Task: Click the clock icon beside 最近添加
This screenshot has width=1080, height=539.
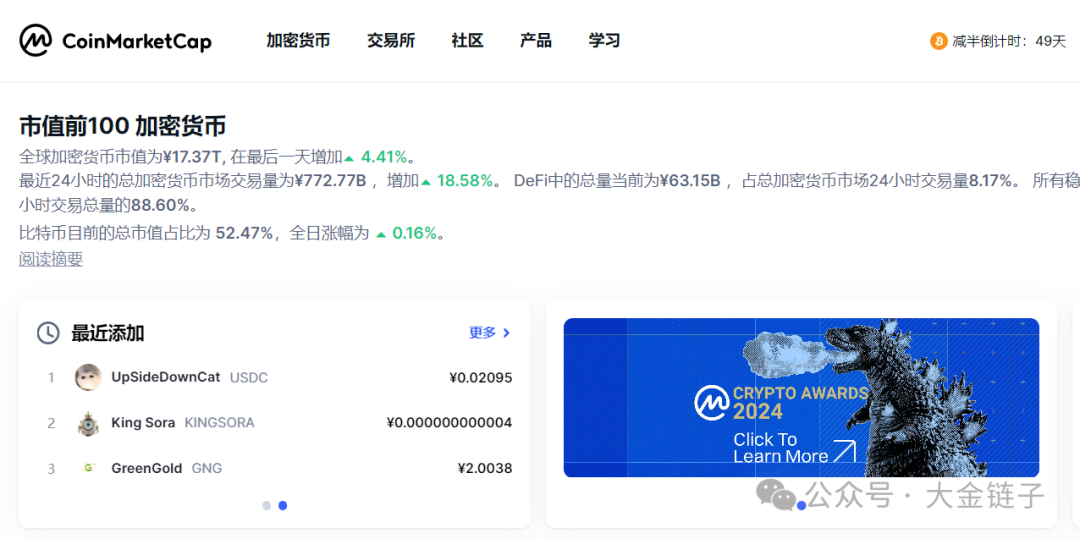Action: (x=48, y=333)
